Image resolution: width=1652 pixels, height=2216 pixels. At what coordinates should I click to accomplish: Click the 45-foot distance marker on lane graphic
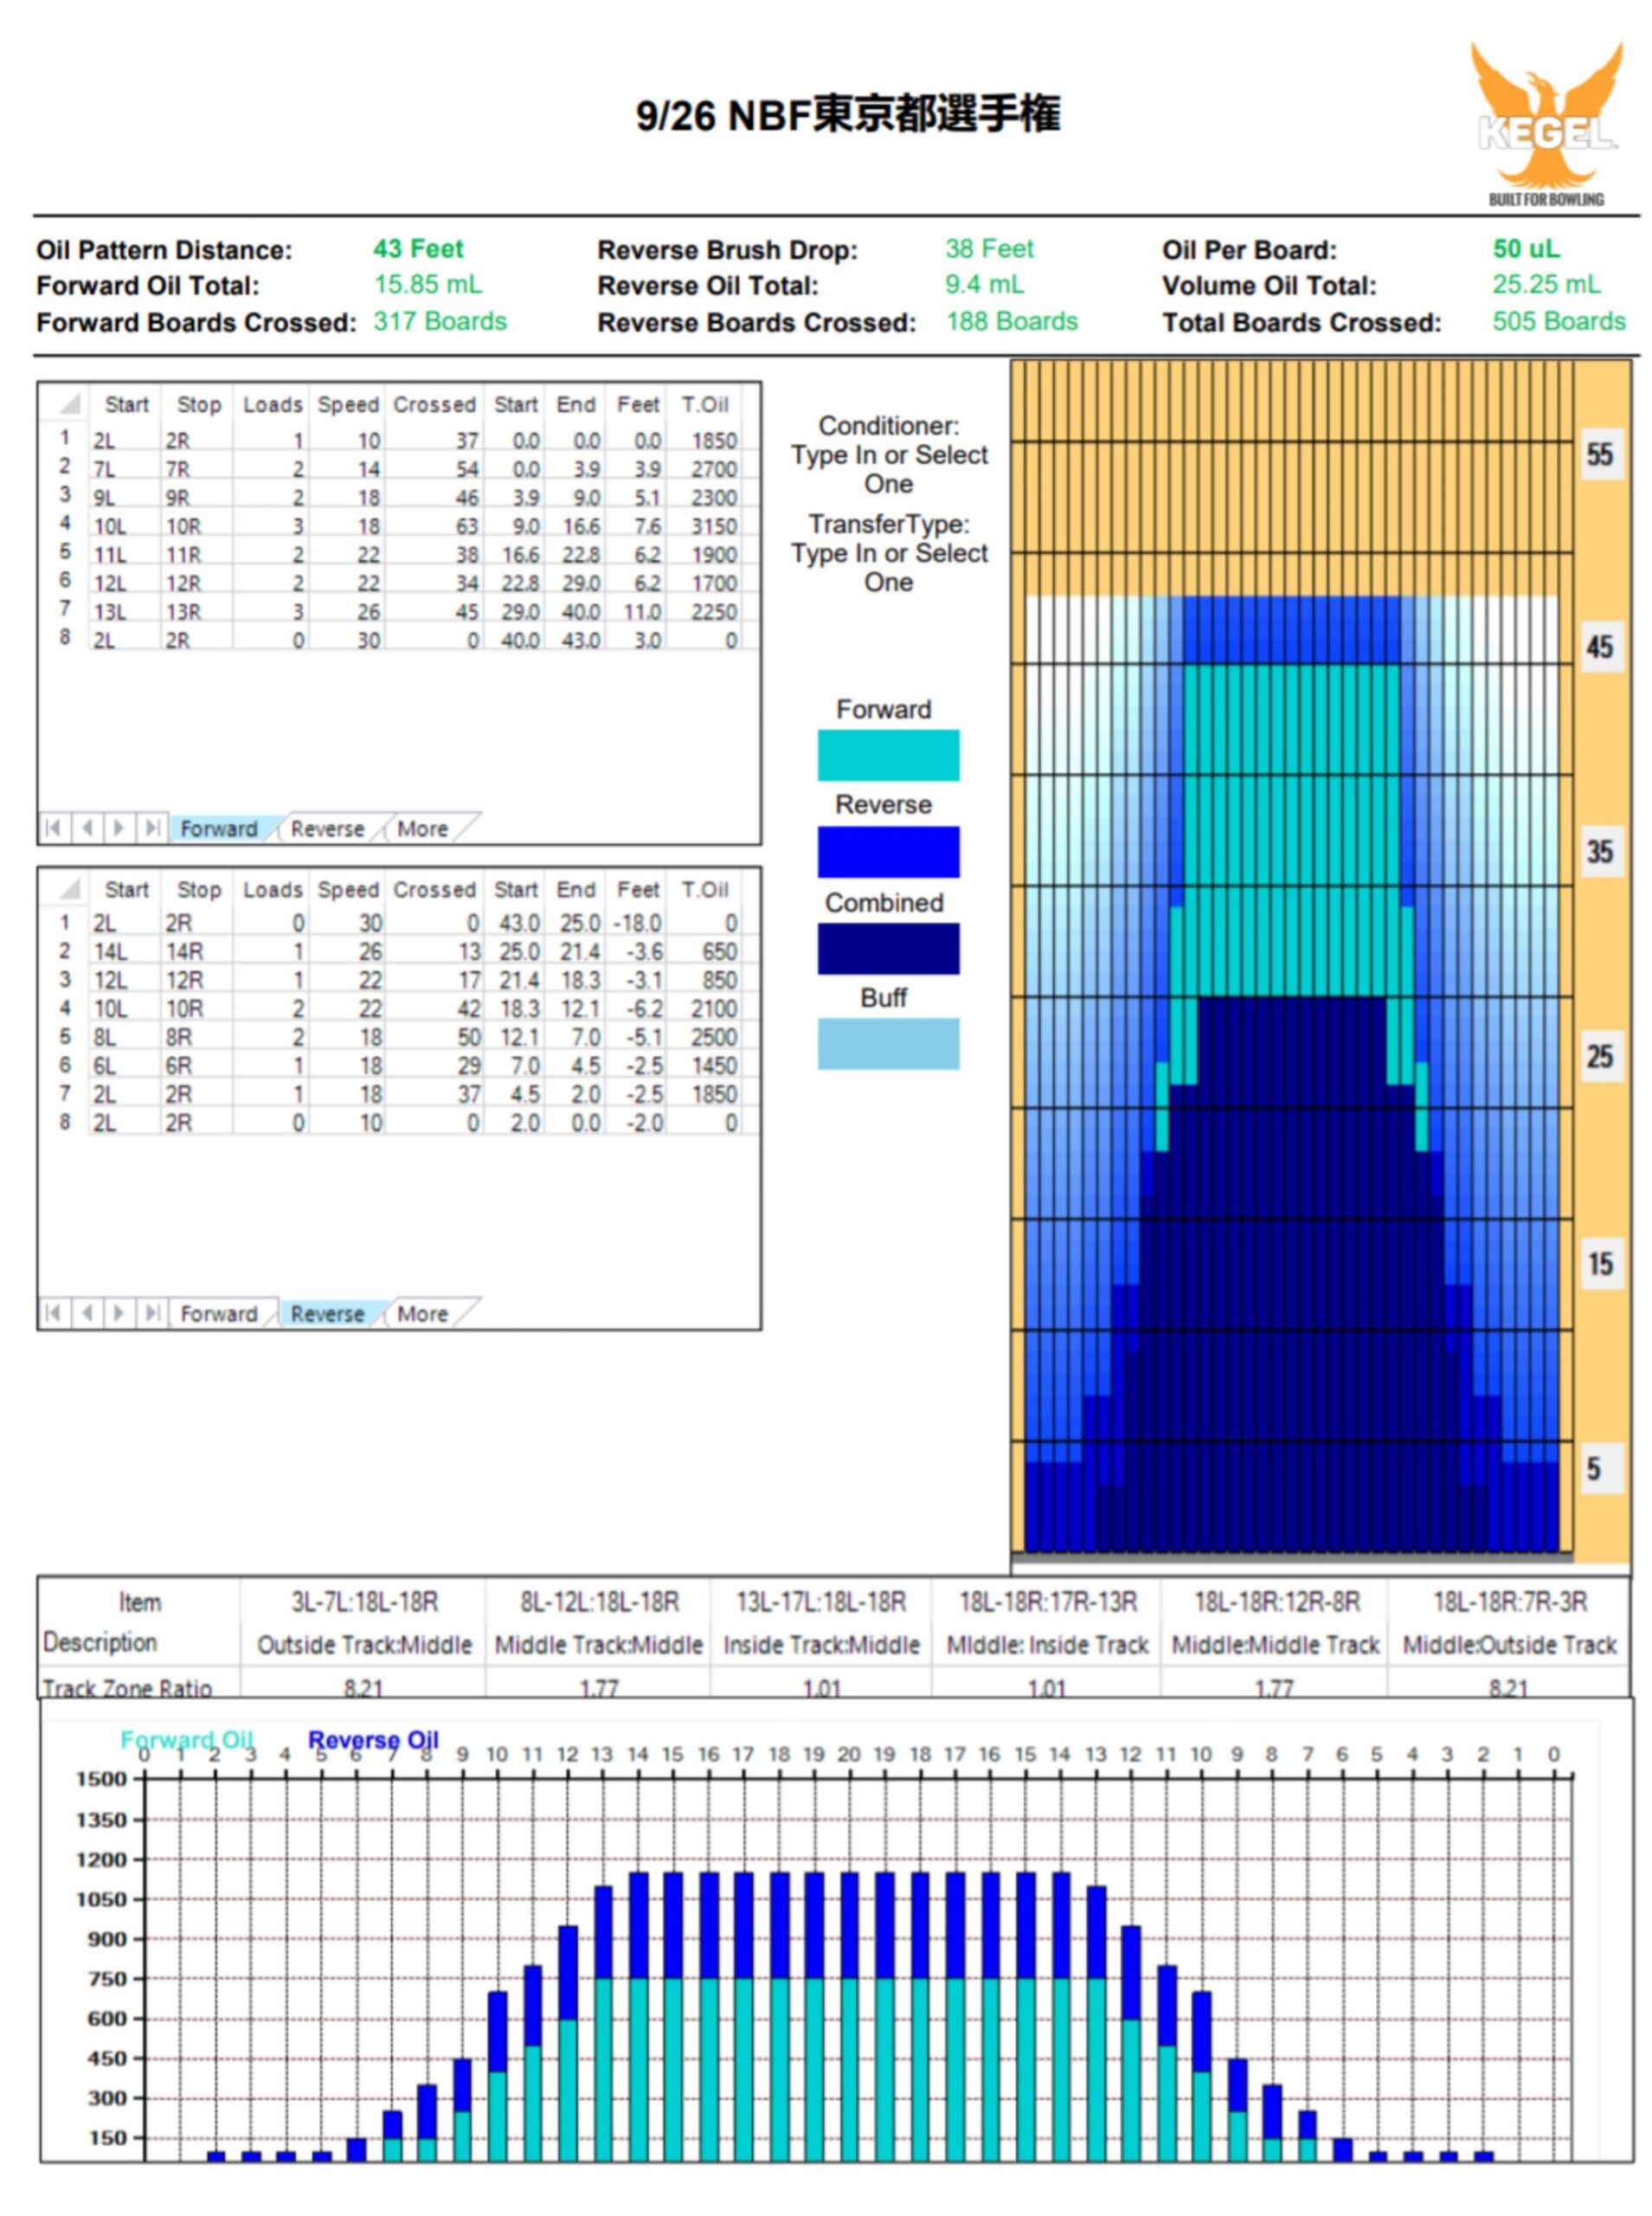point(1600,646)
